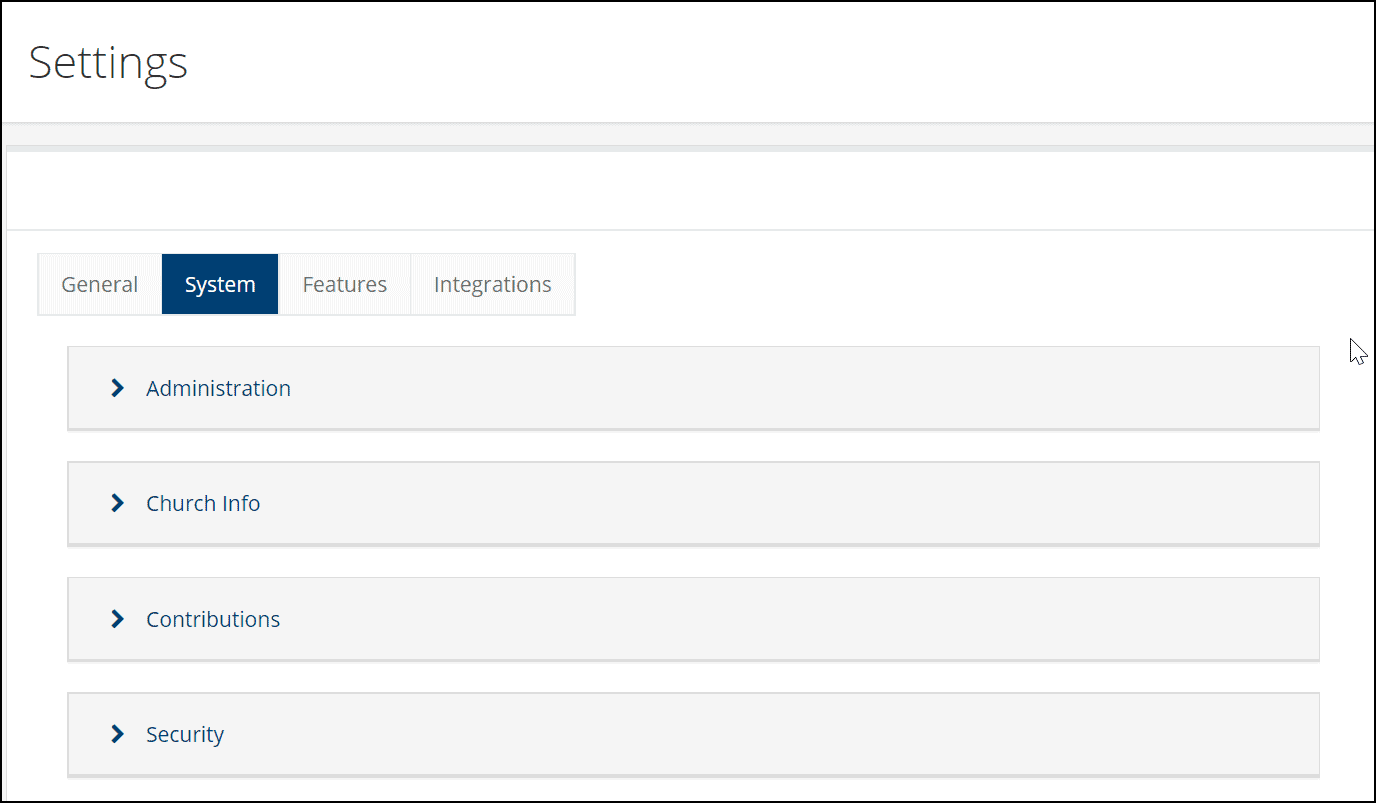Viewport: 1376px width, 803px height.
Task: Go to the Integrations tab
Action: point(493,284)
